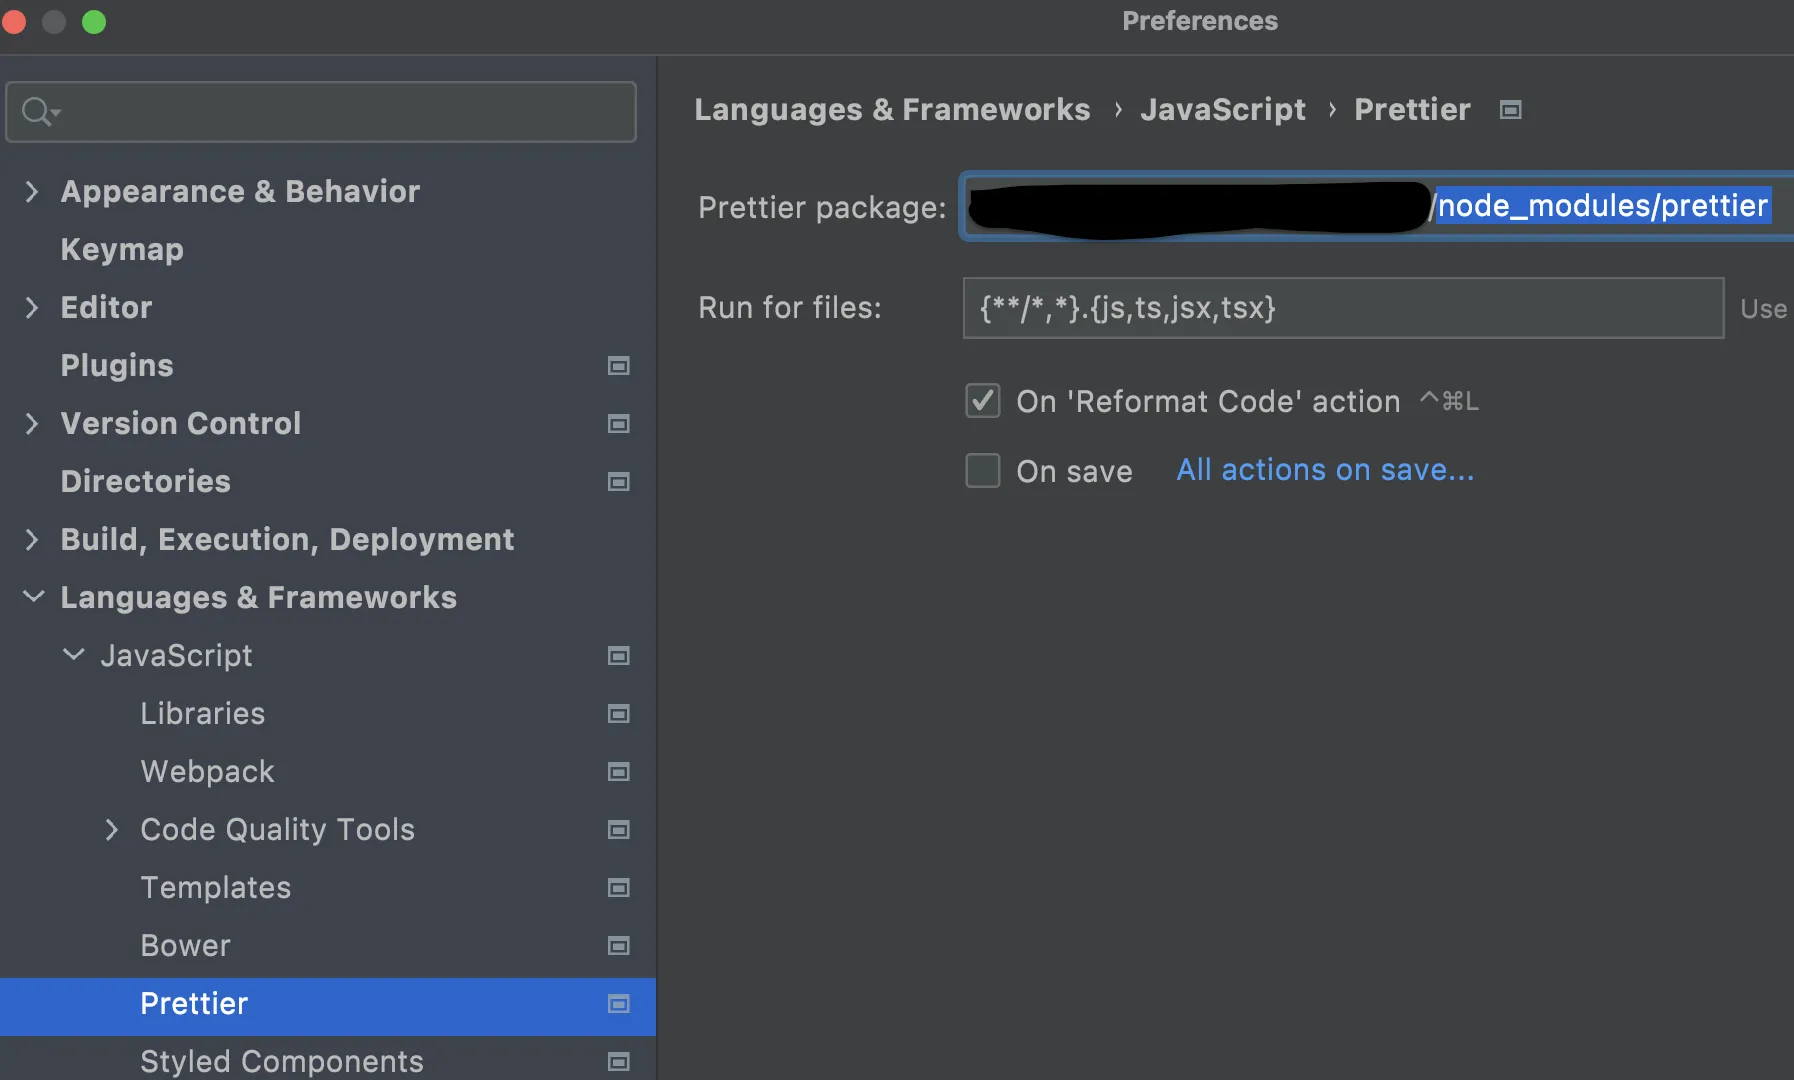Click Languages & Frameworks breadcrumb
The height and width of the screenshot is (1080, 1794).
(x=892, y=110)
